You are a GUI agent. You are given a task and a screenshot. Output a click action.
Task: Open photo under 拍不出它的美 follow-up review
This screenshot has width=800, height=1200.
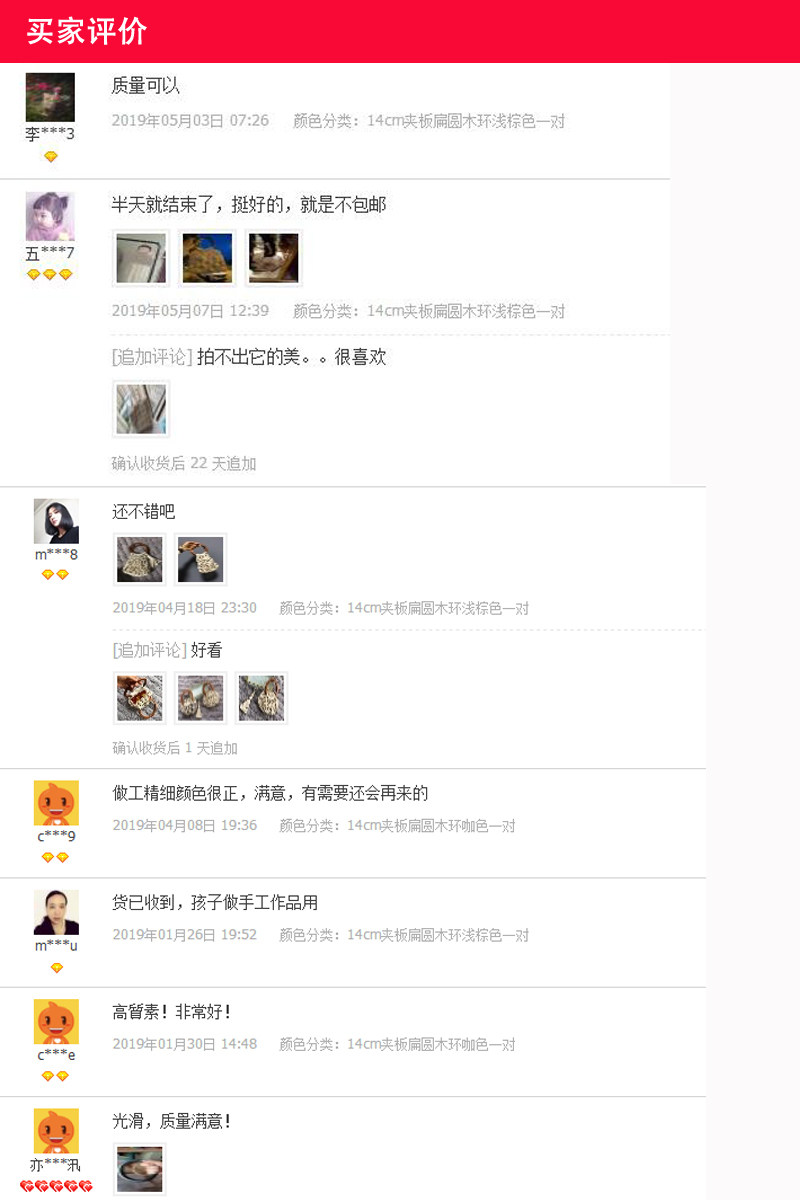140,409
